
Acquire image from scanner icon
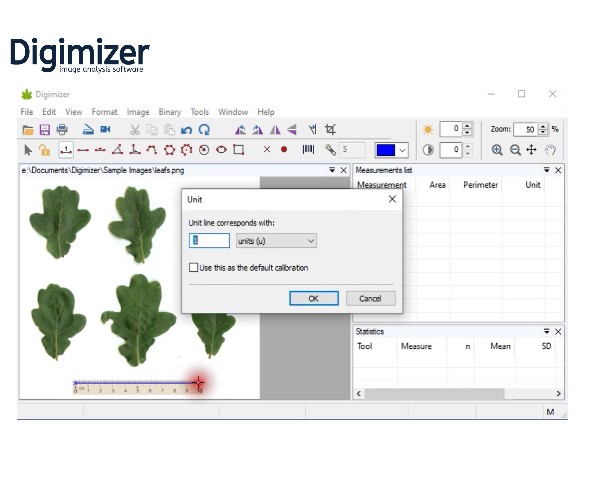click(x=88, y=130)
